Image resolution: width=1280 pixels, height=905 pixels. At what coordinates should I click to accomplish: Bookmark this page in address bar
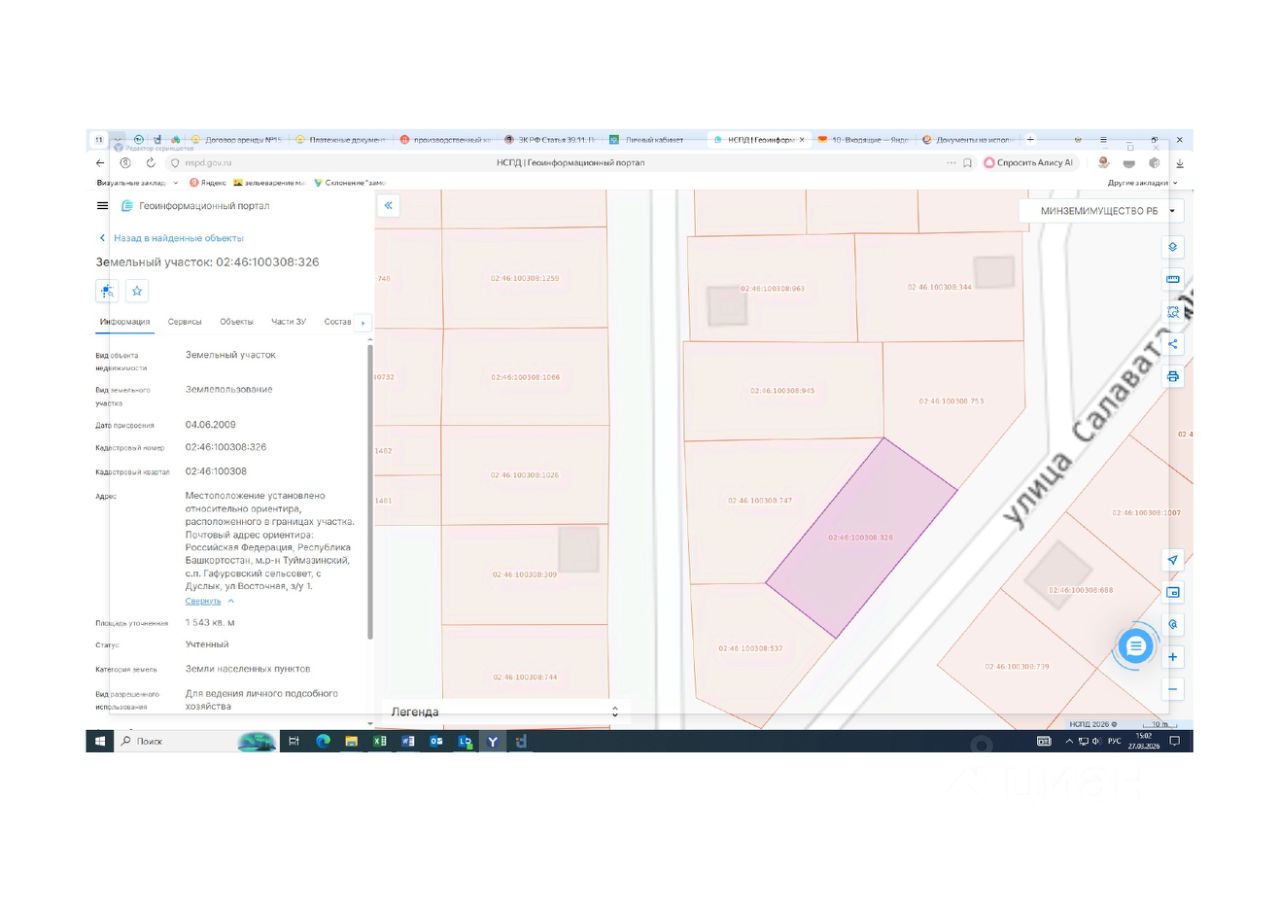click(967, 163)
